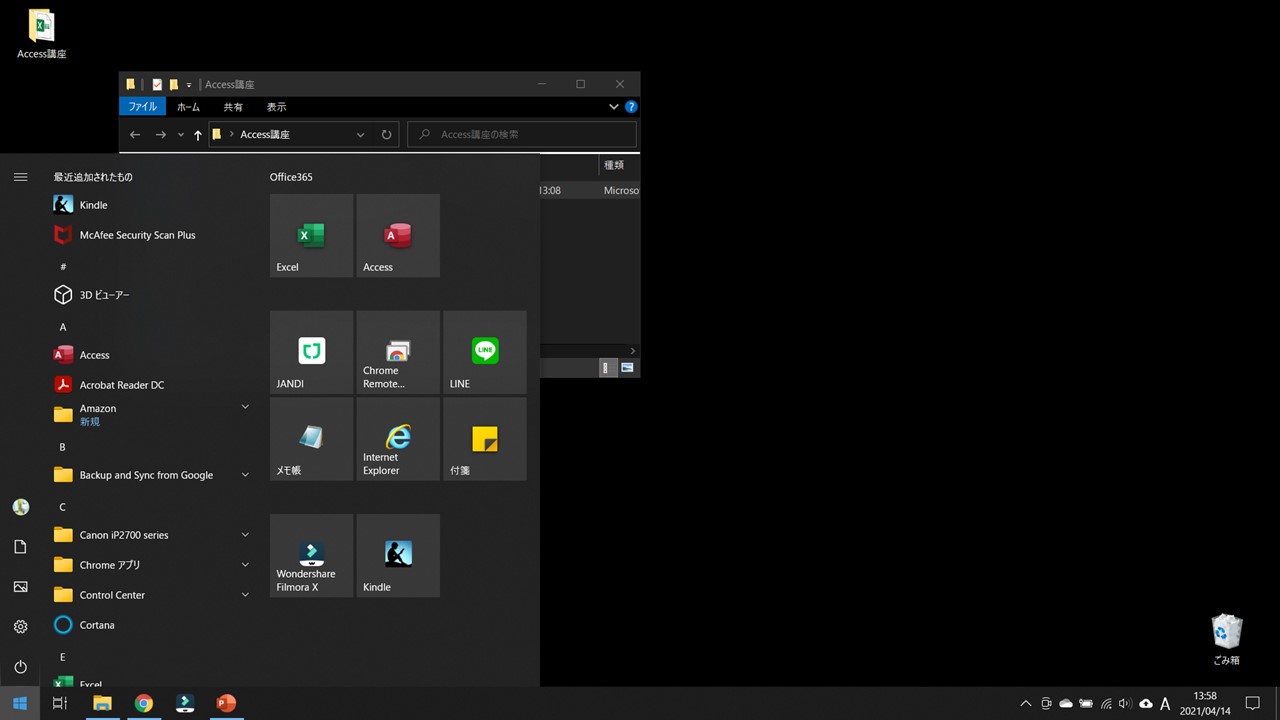Launch the Access tile in Start menu
1280x720 pixels.
pos(398,236)
